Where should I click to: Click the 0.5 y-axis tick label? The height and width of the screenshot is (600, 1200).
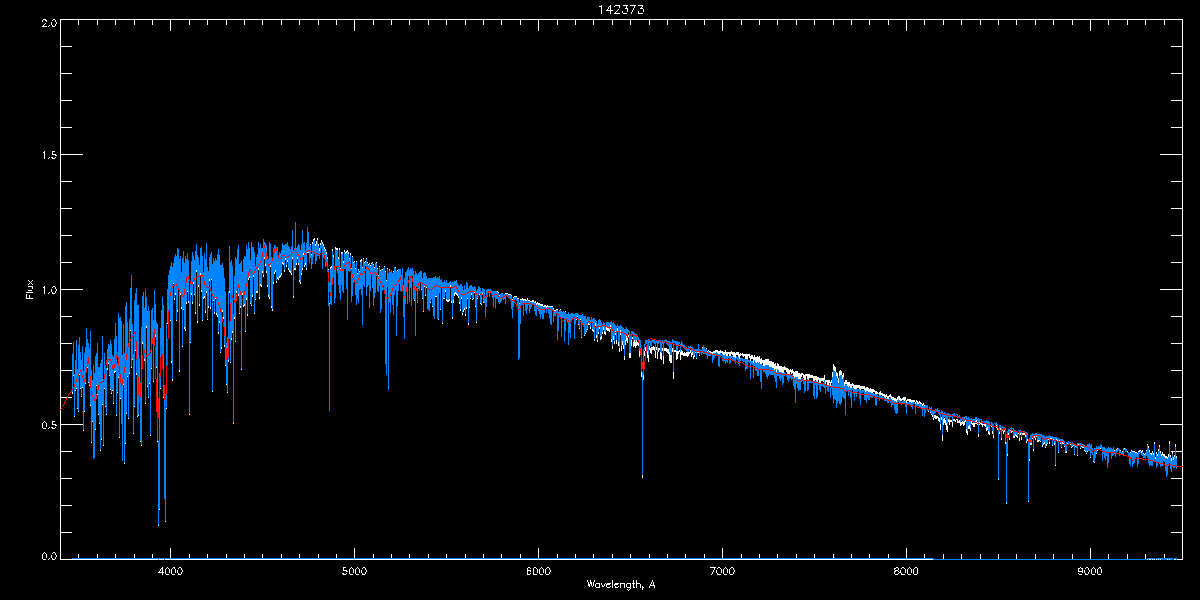point(49,424)
